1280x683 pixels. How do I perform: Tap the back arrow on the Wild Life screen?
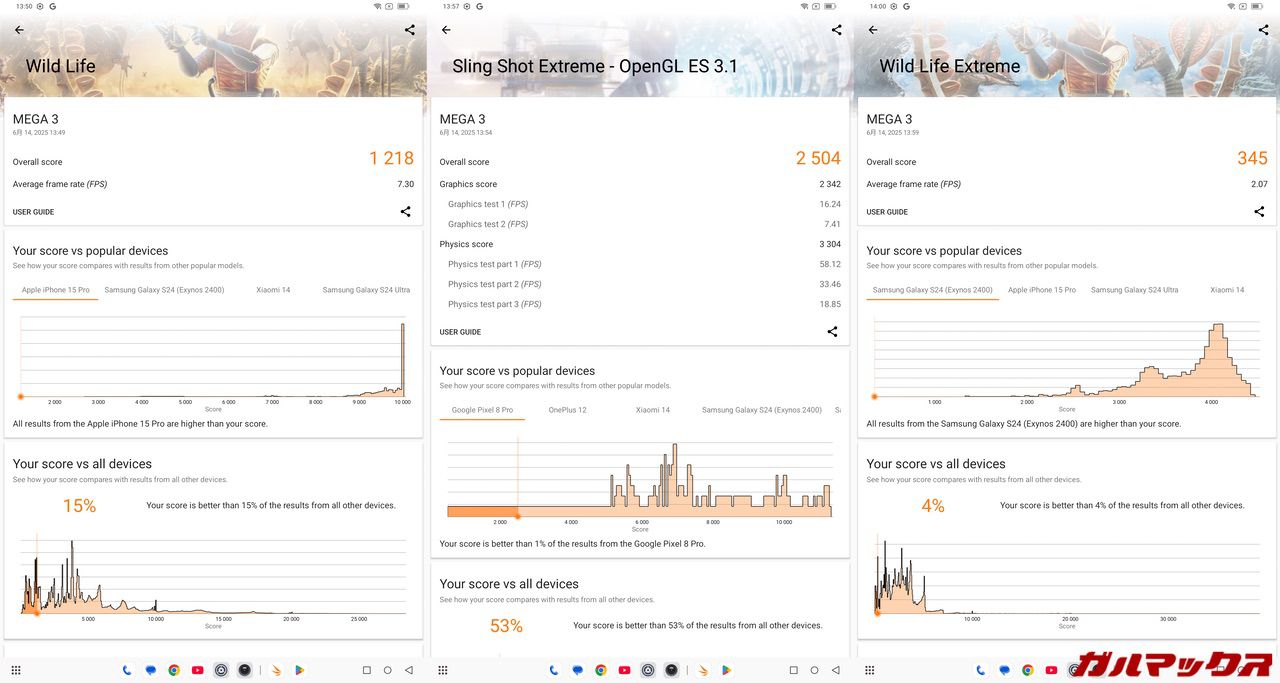[19, 30]
